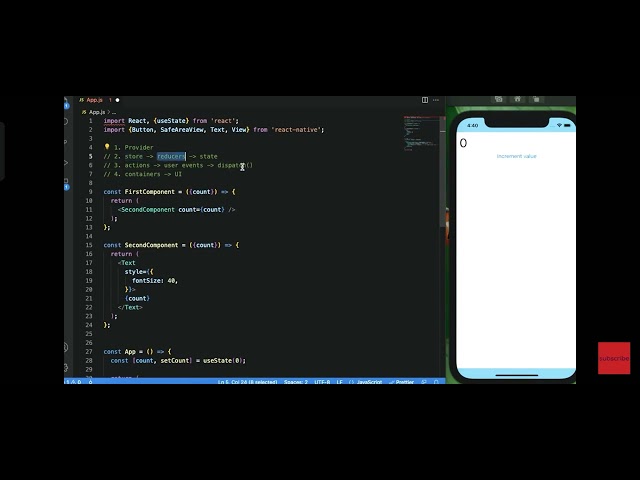Screen dimensions: 640x480
Task: Click "FirstComponent" on line 9
Action: pyautogui.click(x=149, y=192)
